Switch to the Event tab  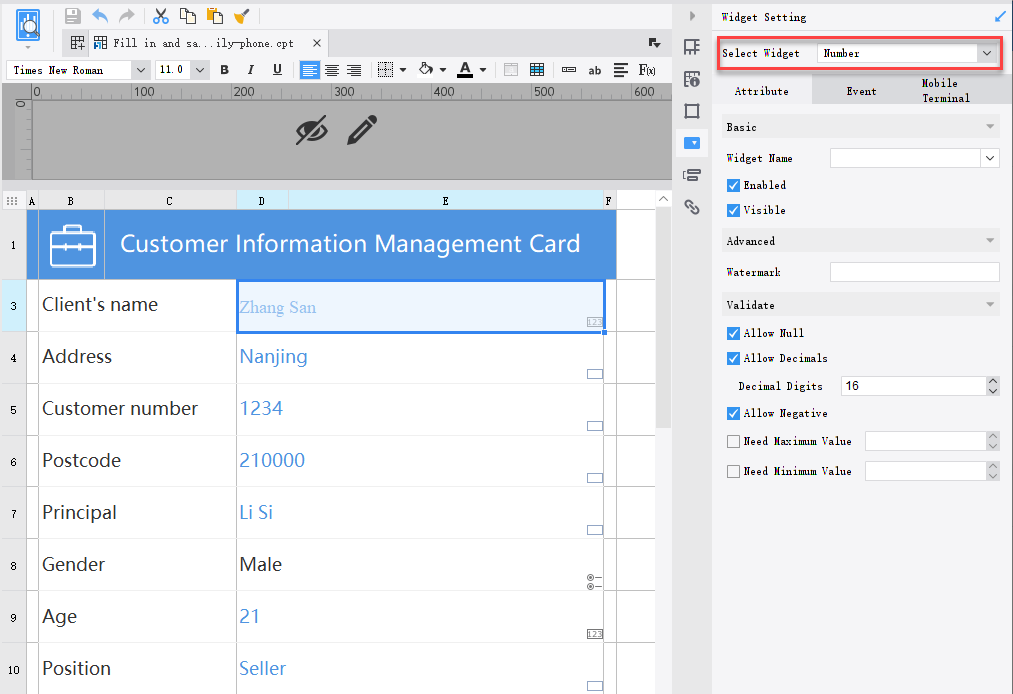click(861, 91)
